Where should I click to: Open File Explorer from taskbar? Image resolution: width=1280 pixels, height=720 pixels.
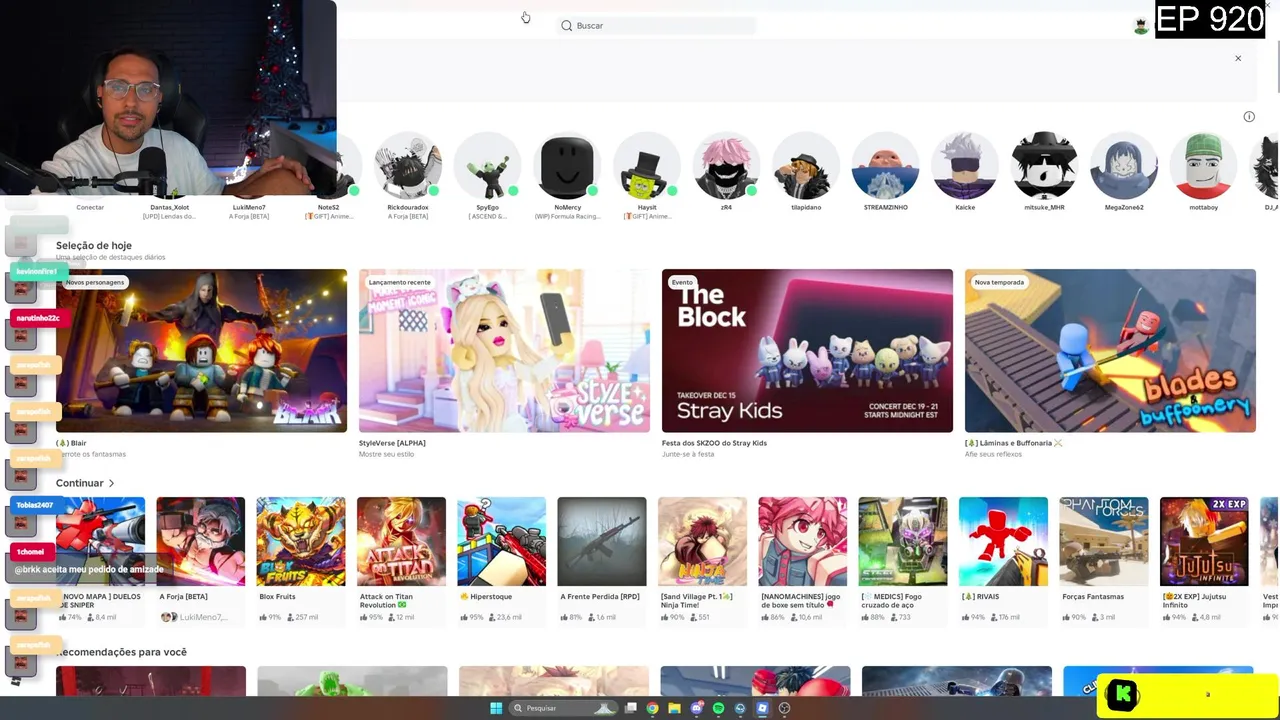click(x=675, y=708)
